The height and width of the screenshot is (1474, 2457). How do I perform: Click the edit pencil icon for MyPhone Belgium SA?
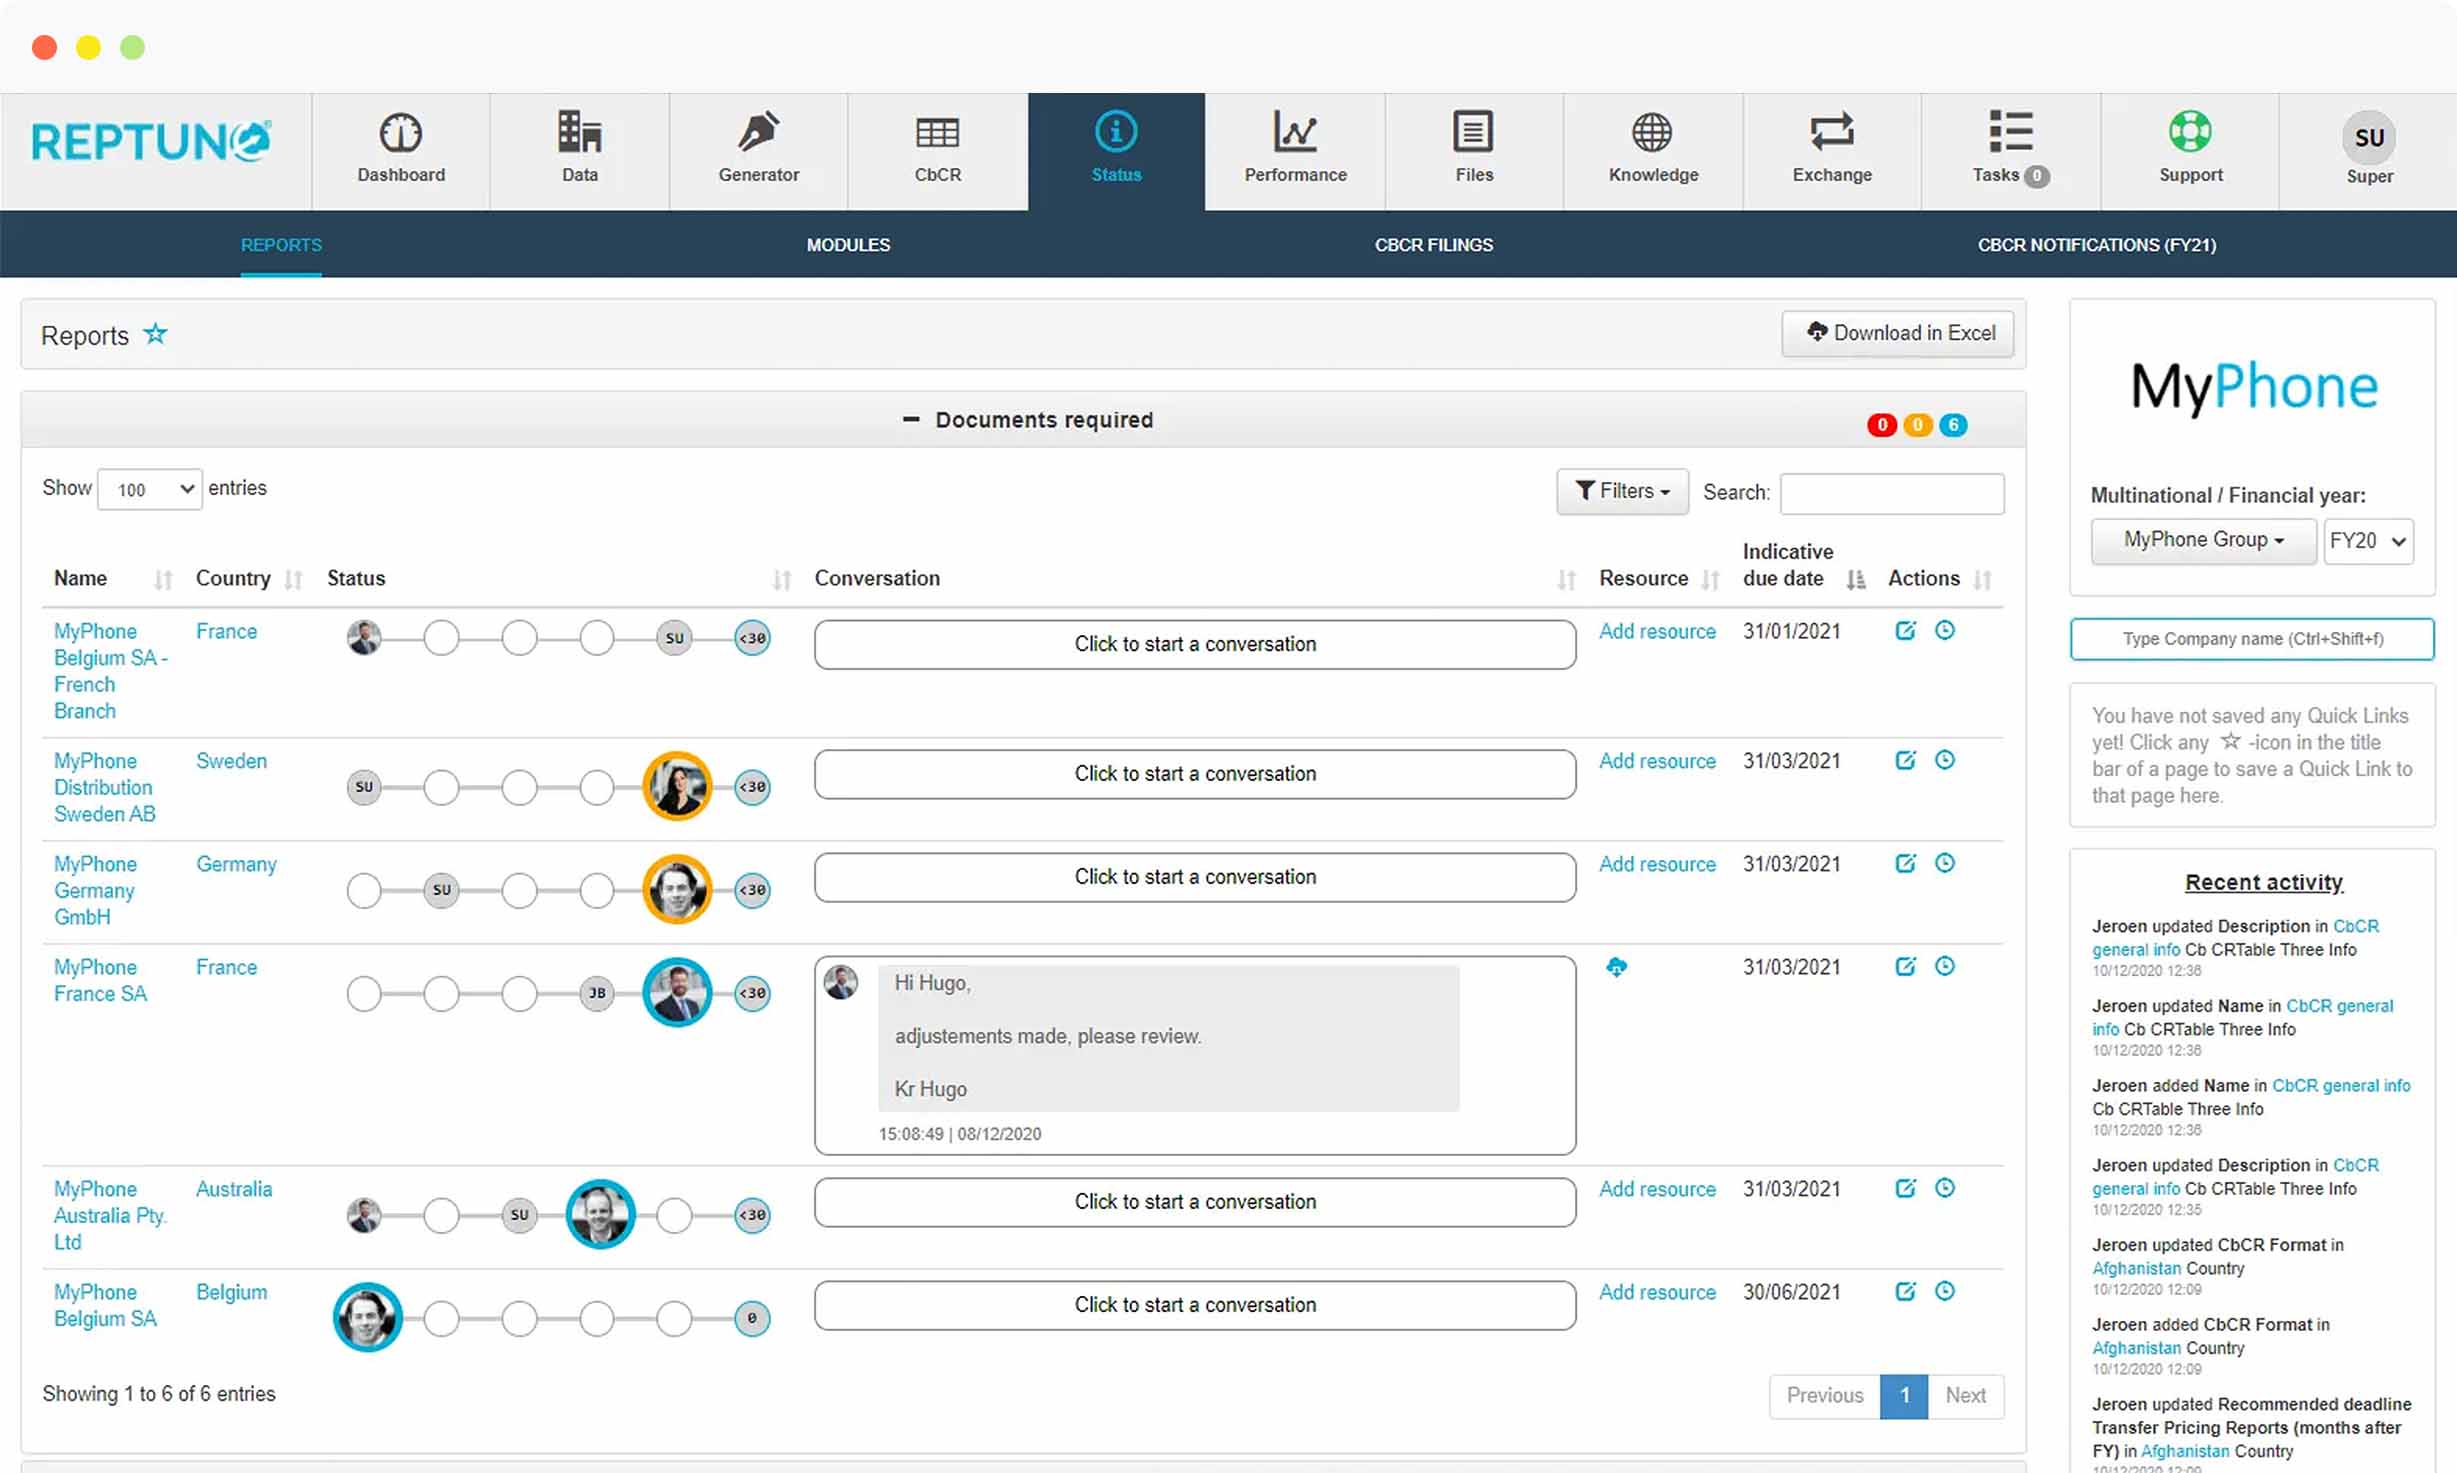(x=1906, y=1291)
